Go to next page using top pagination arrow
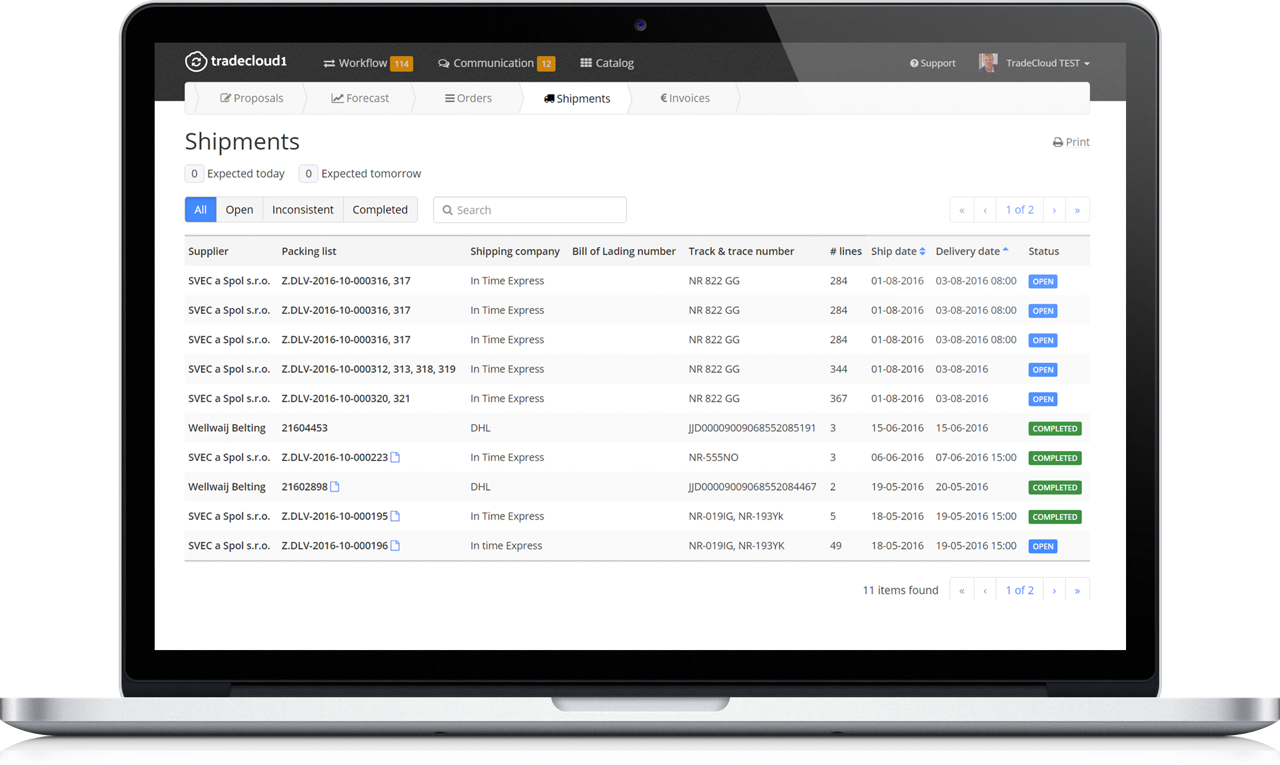Viewport: 1280px width, 765px height. pyautogui.click(x=1054, y=210)
